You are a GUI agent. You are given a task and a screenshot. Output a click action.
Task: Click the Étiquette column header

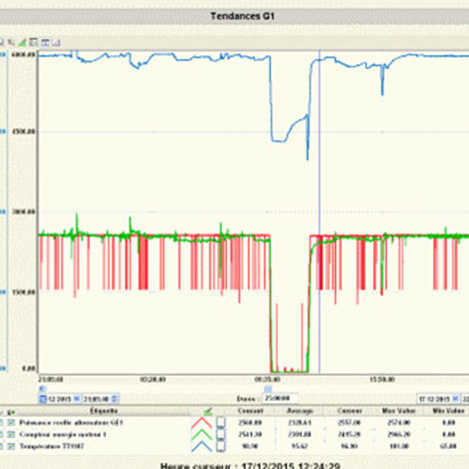click(104, 411)
